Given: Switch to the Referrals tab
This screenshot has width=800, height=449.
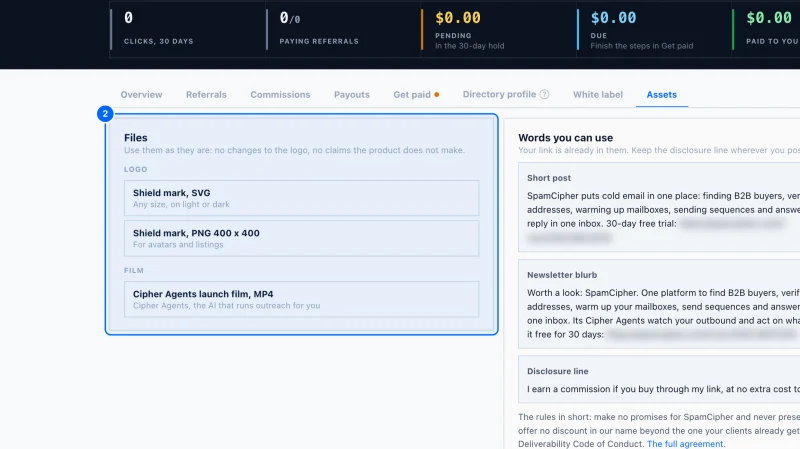Looking at the screenshot, I should tap(206, 94).
